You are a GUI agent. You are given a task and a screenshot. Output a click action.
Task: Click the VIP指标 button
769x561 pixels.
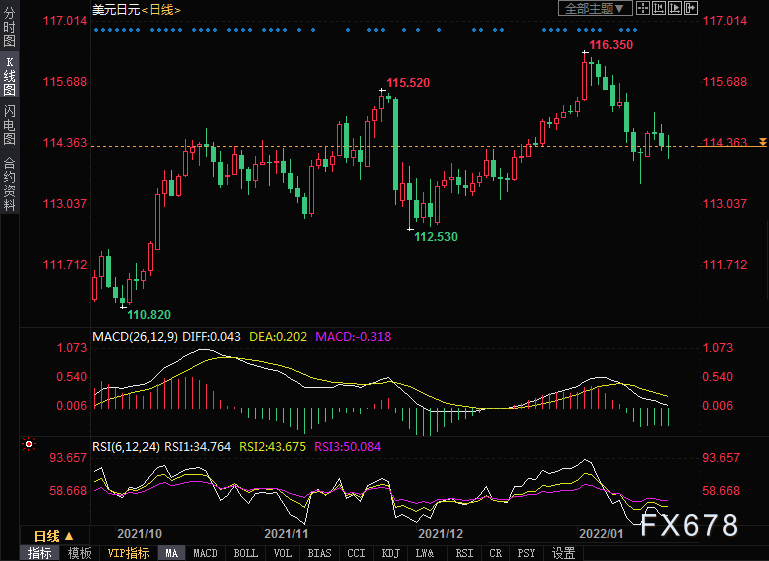point(128,553)
